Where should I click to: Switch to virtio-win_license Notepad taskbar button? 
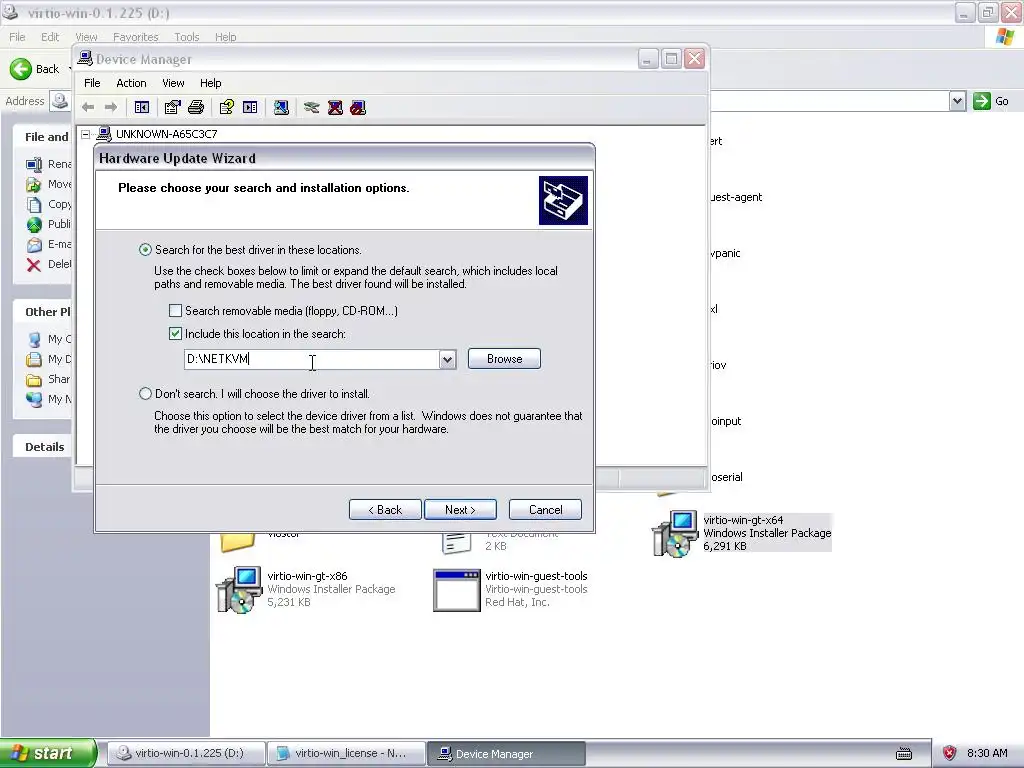(x=346, y=753)
